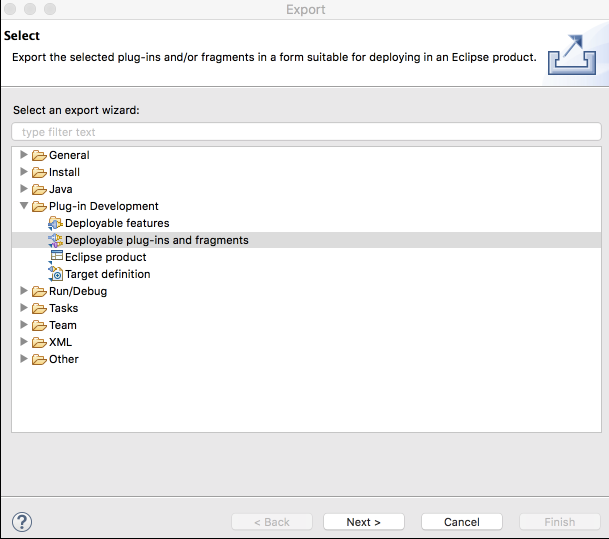Expand the XML category
609x539 pixels.
tap(24, 342)
